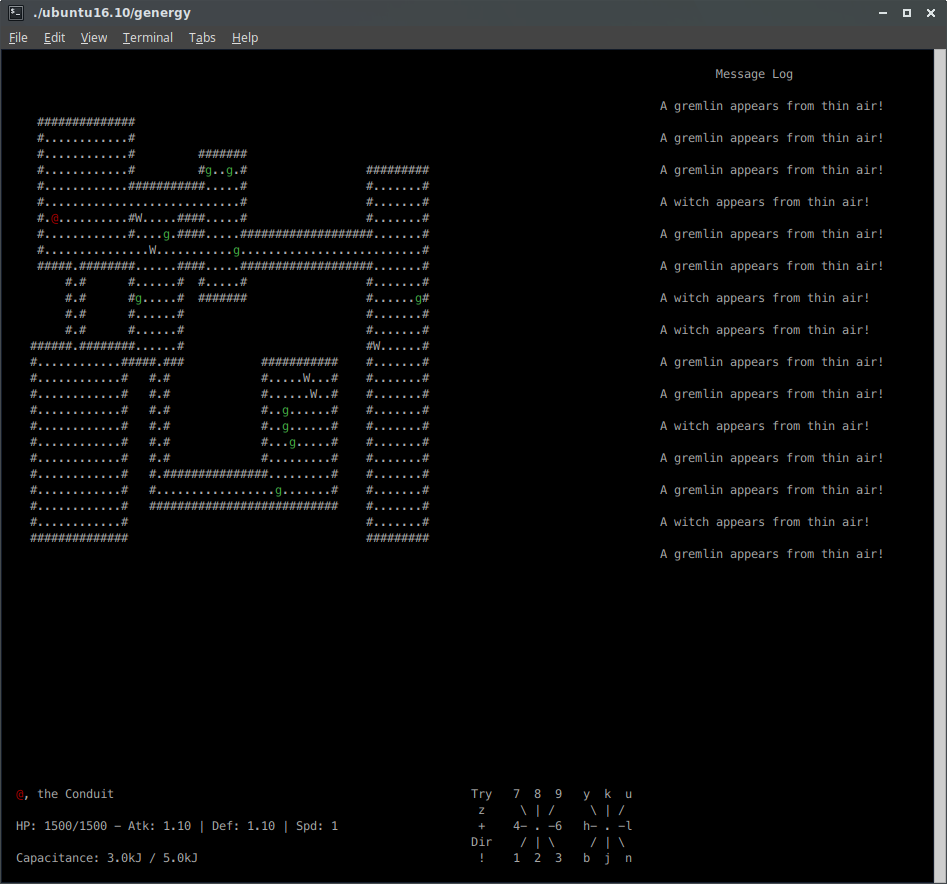
Task: Click the Capacitance 3.0kJ / 5.0kJ readout
Action: [x=107, y=858]
